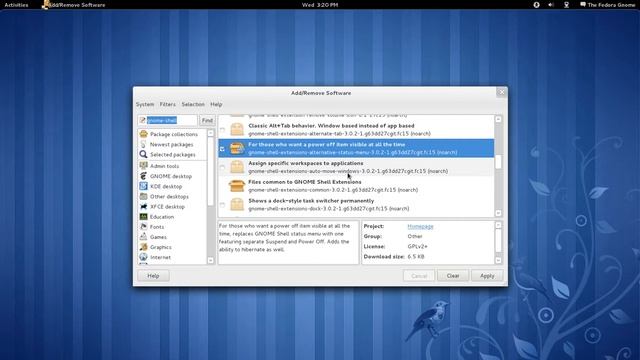Click the Clear button
640x360 pixels.
pos(453,276)
